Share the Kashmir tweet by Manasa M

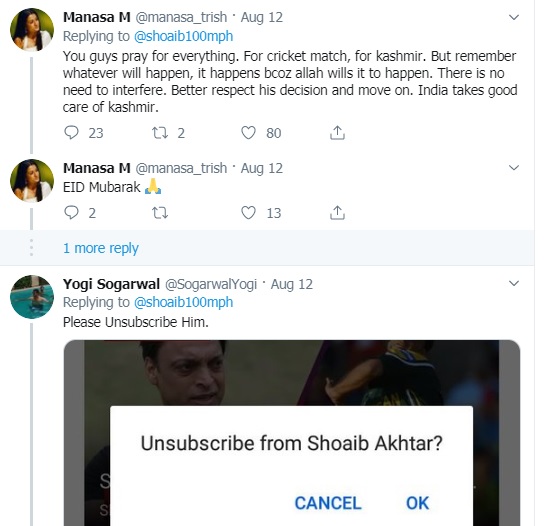click(337, 133)
